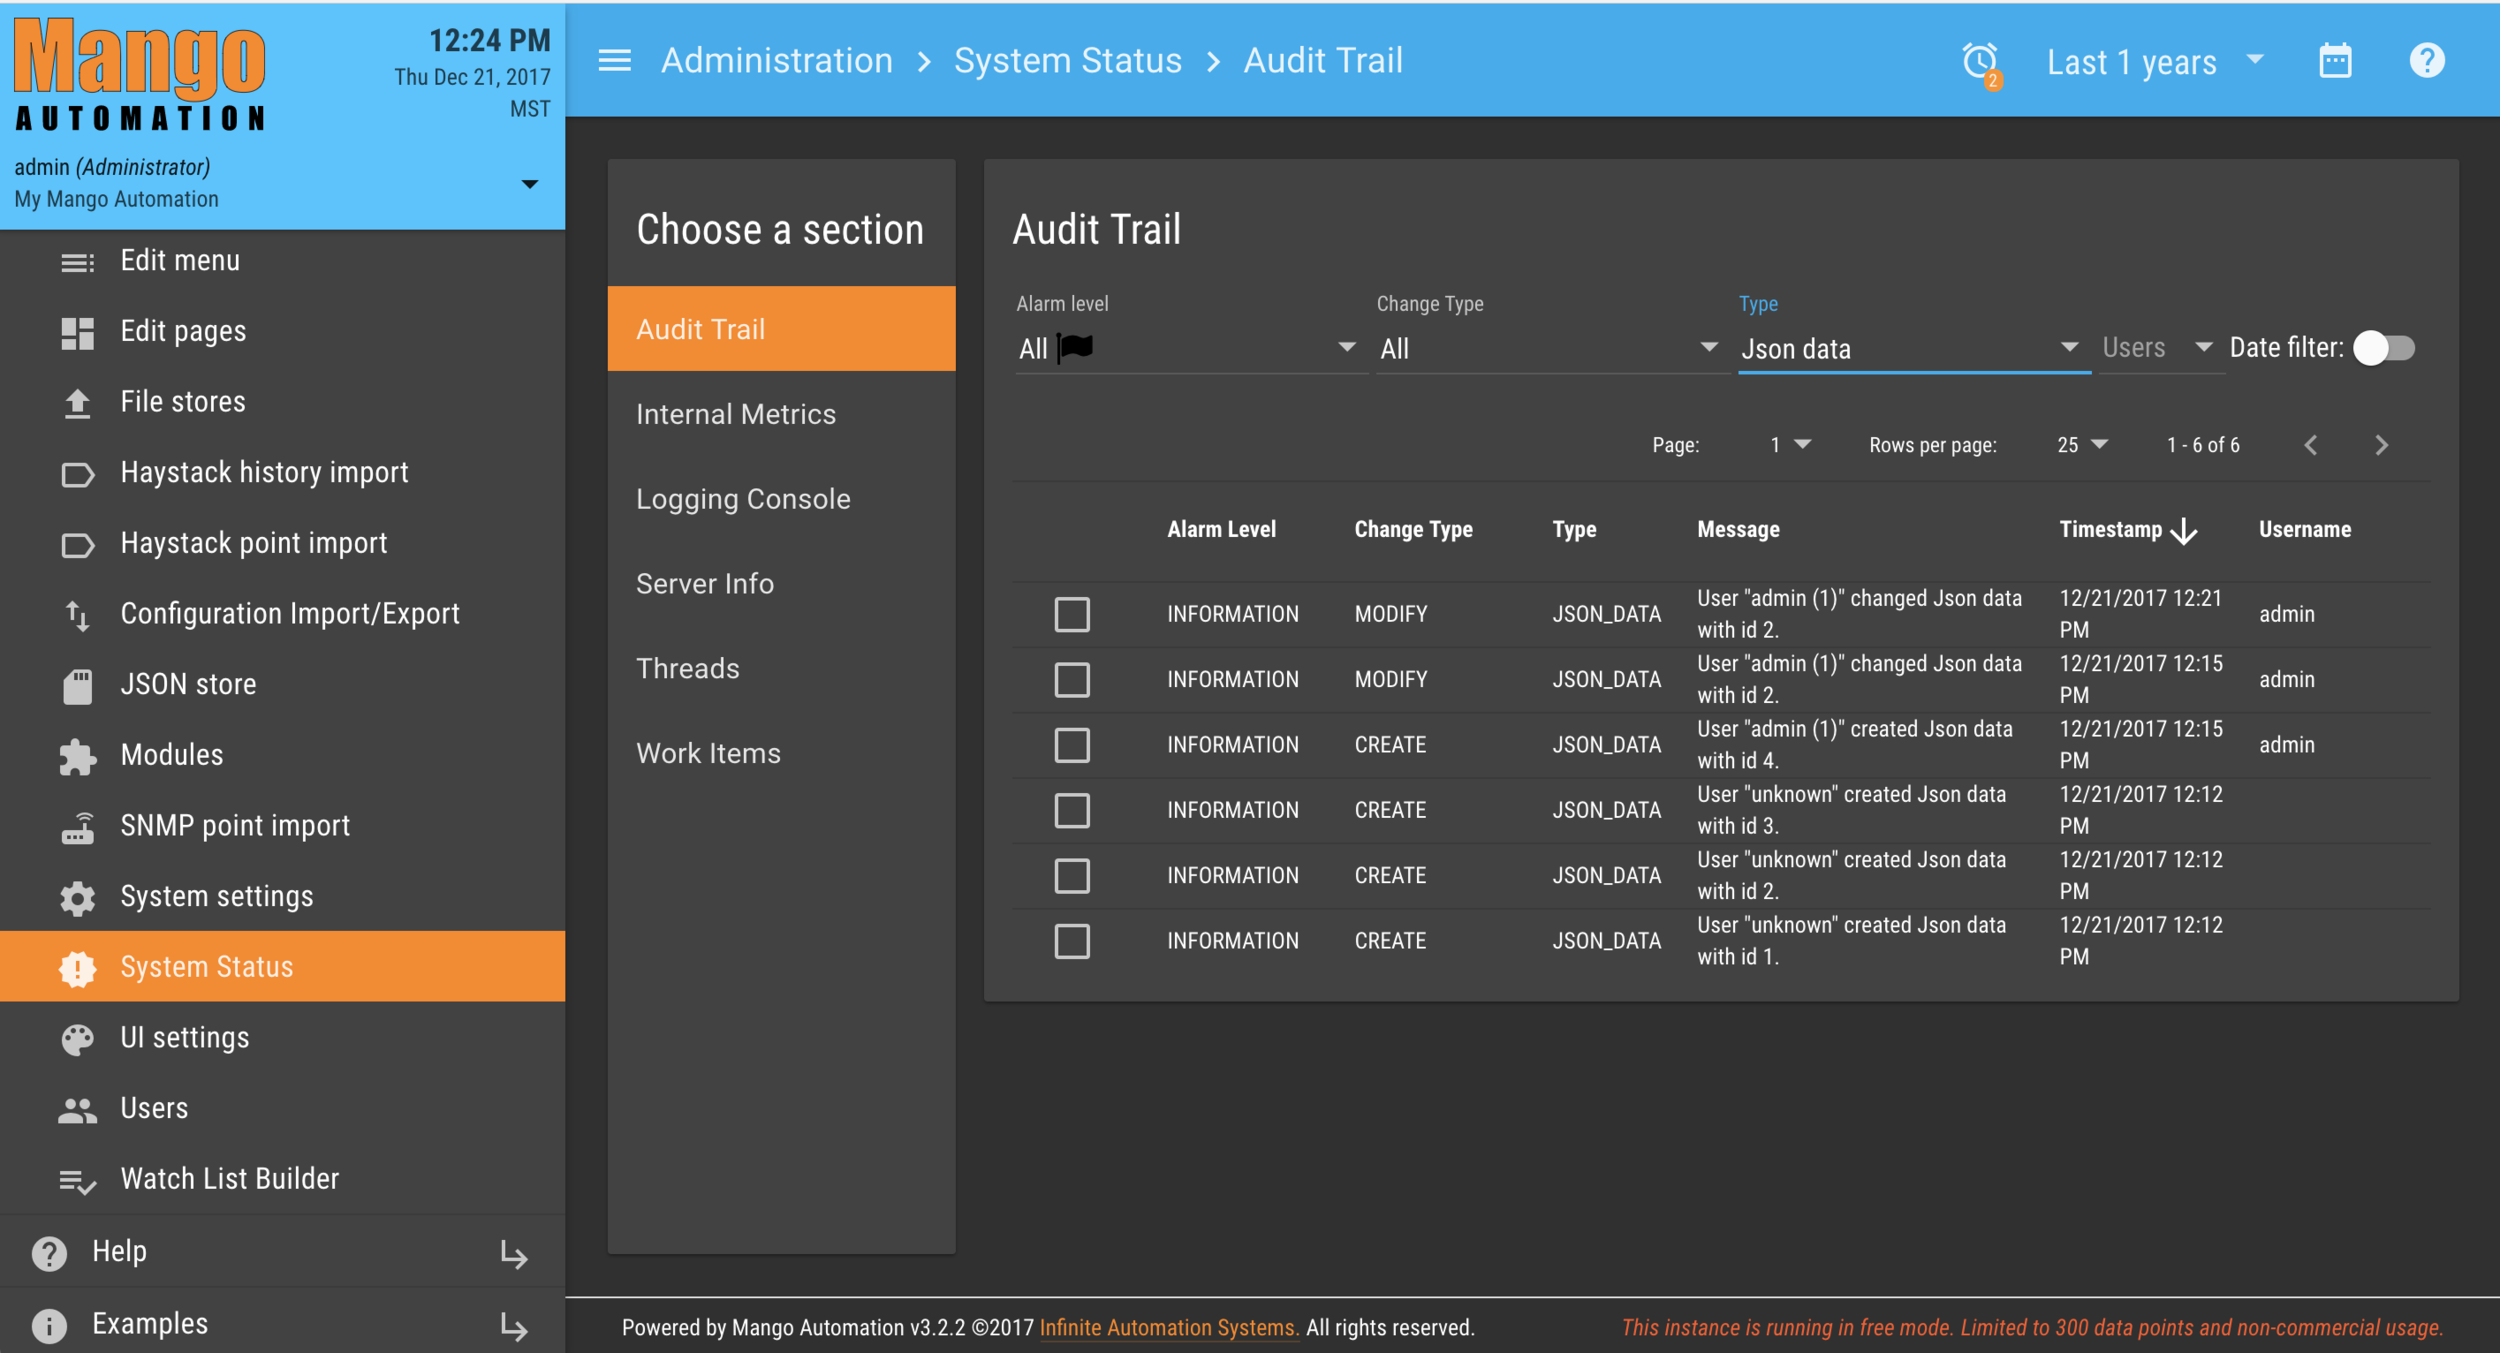Click the SNMP point import router icon
Image resolution: width=2500 pixels, height=1353 pixels.
point(77,827)
